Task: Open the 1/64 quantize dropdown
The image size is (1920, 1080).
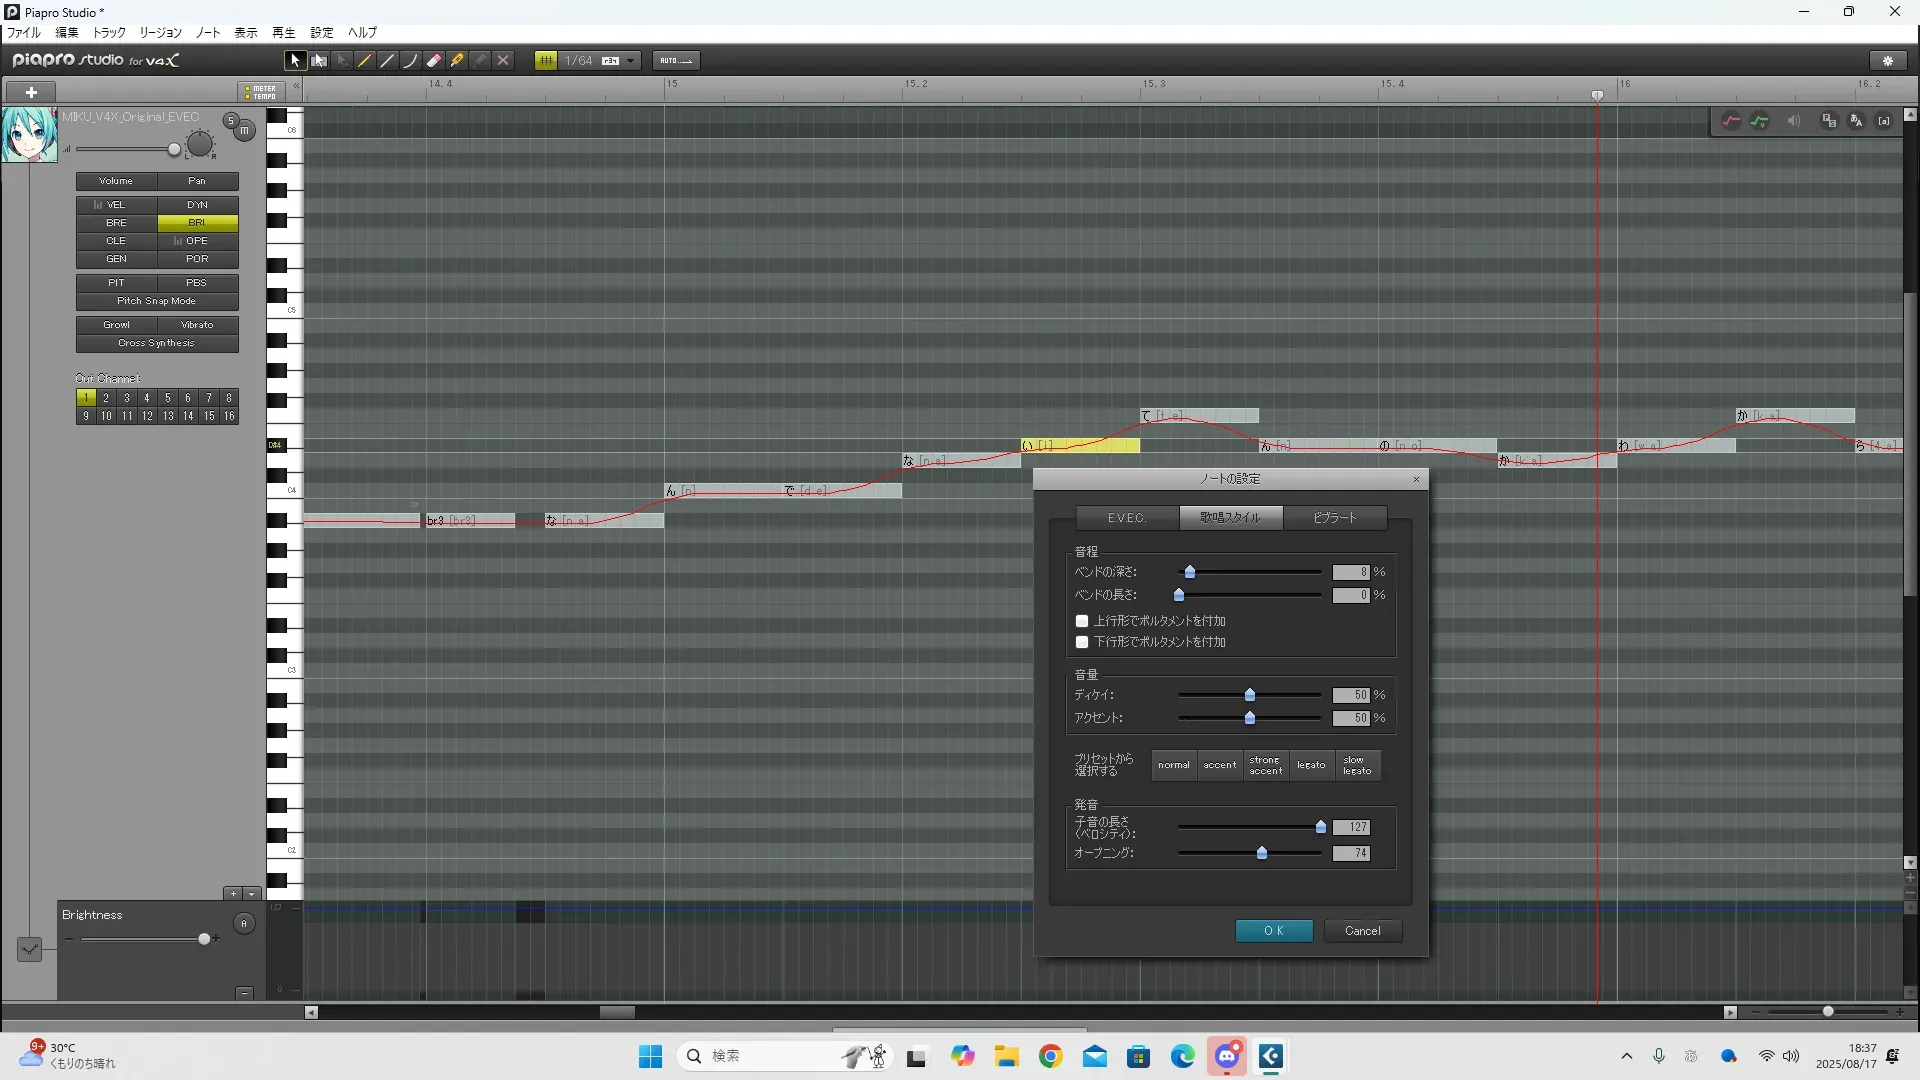Action: pyautogui.click(x=630, y=61)
